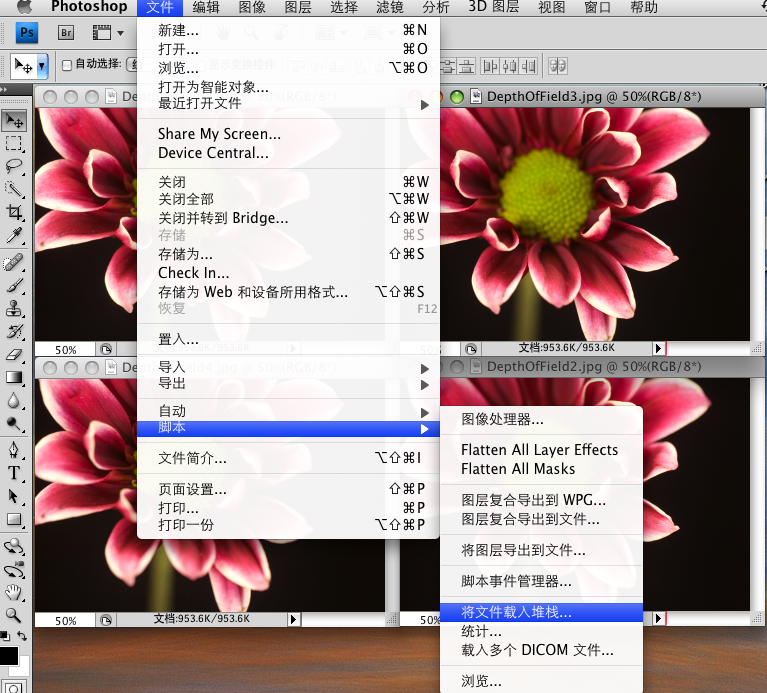Image resolution: width=767 pixels, height=693 pixels.
Task: Select the Path Selection tool
Action: tap(14, 496)
